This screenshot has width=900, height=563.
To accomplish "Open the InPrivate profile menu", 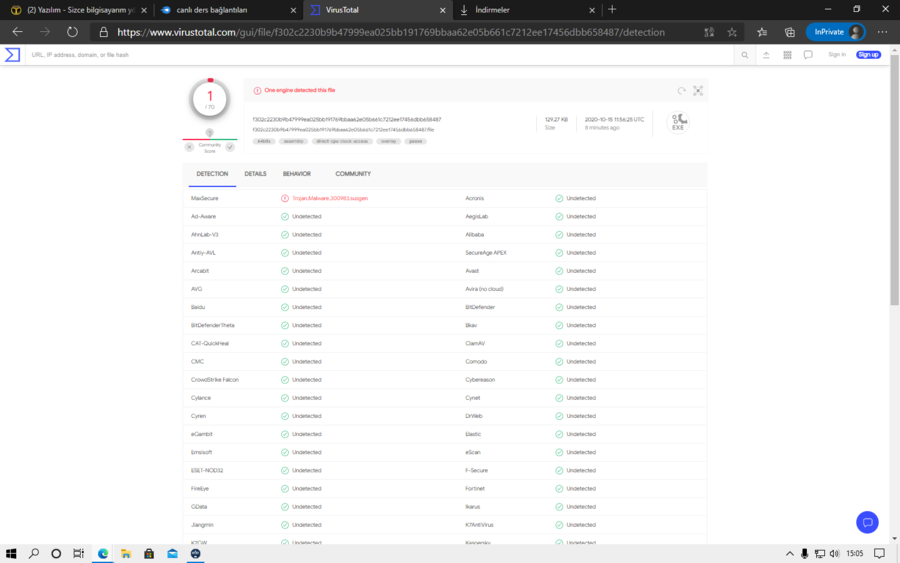I will [836, 32].
